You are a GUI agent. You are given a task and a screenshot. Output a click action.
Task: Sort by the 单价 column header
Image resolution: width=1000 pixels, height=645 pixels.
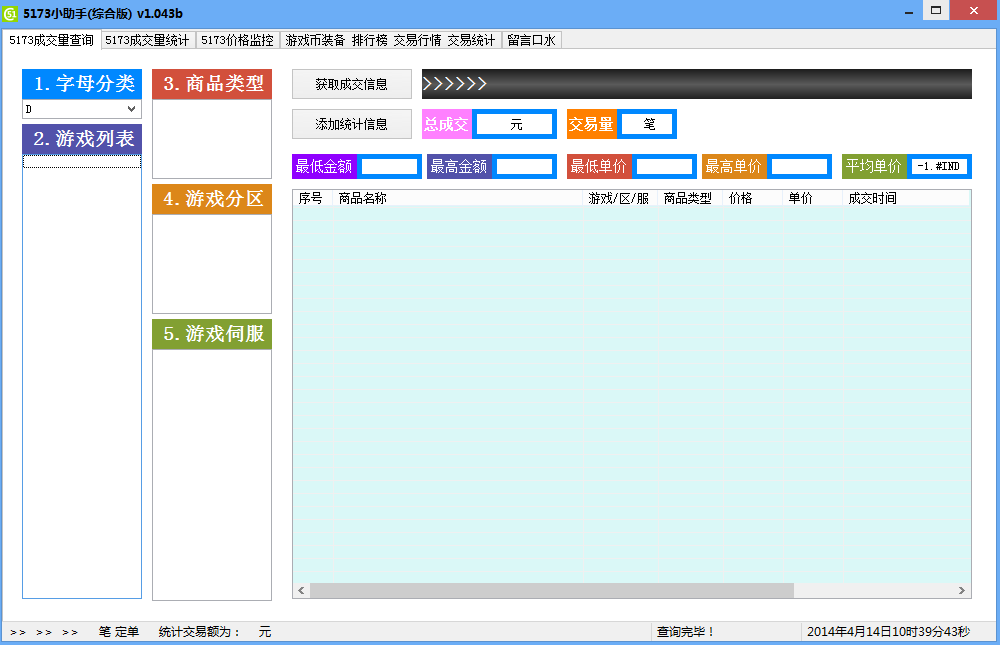pyautogui.click(x=812, y=198)
